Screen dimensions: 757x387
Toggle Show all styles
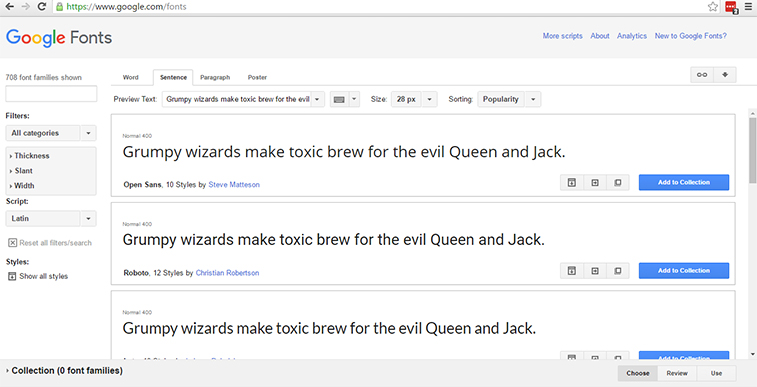coord(38,276)
